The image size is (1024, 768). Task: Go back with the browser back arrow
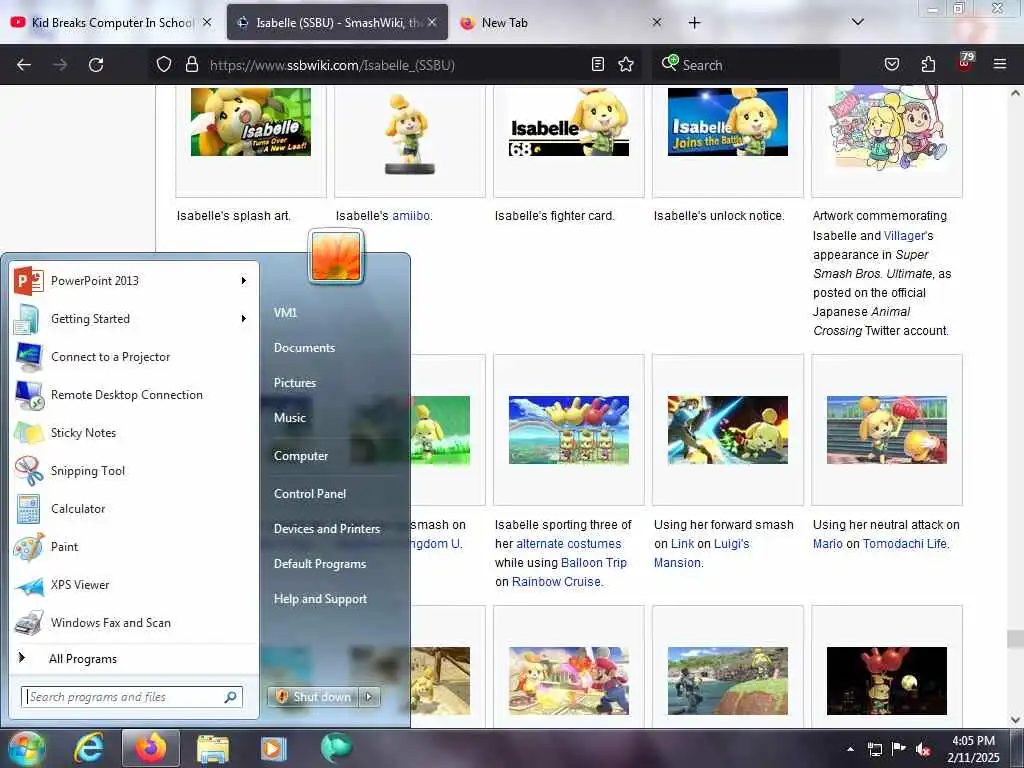coord(24,65)
